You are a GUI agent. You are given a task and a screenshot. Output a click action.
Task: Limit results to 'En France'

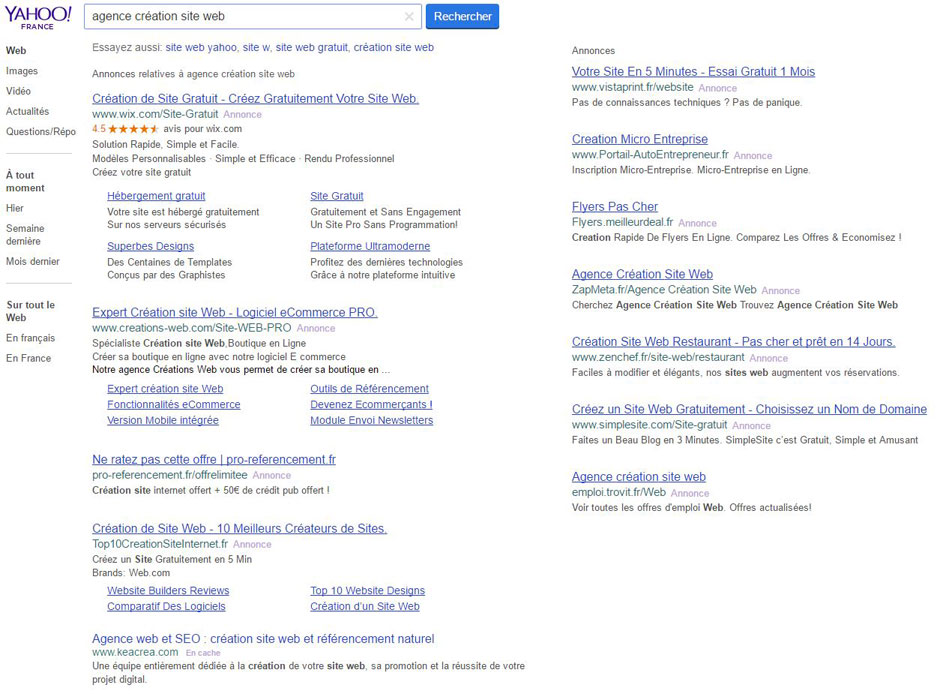pos(29,359)
